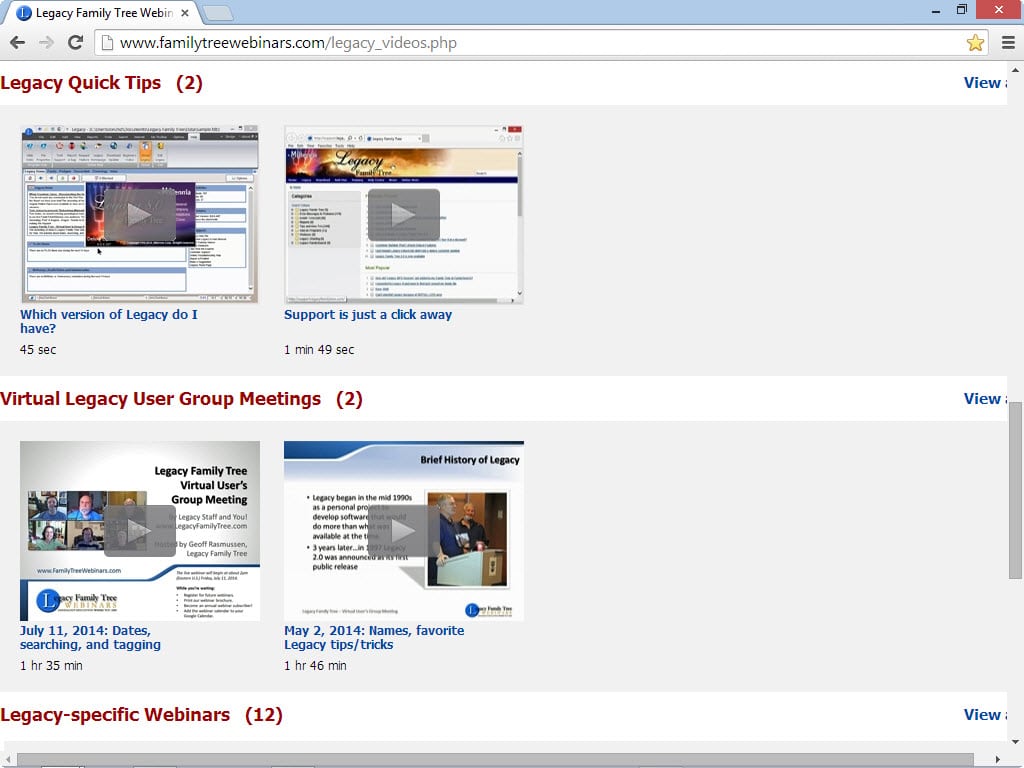The width and height of the screenshot is (1024, 768).
Task: Close the Legacy Family Tree Webinars tab
Action: click(x=185, y=13)
